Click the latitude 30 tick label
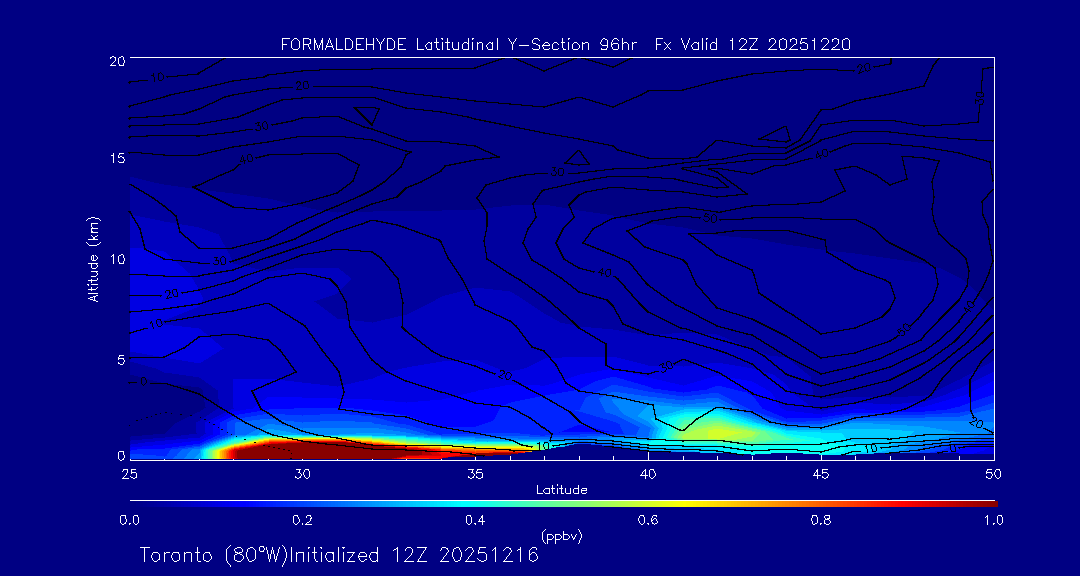This screenshot has width=1080, height=576. point(302,473)
